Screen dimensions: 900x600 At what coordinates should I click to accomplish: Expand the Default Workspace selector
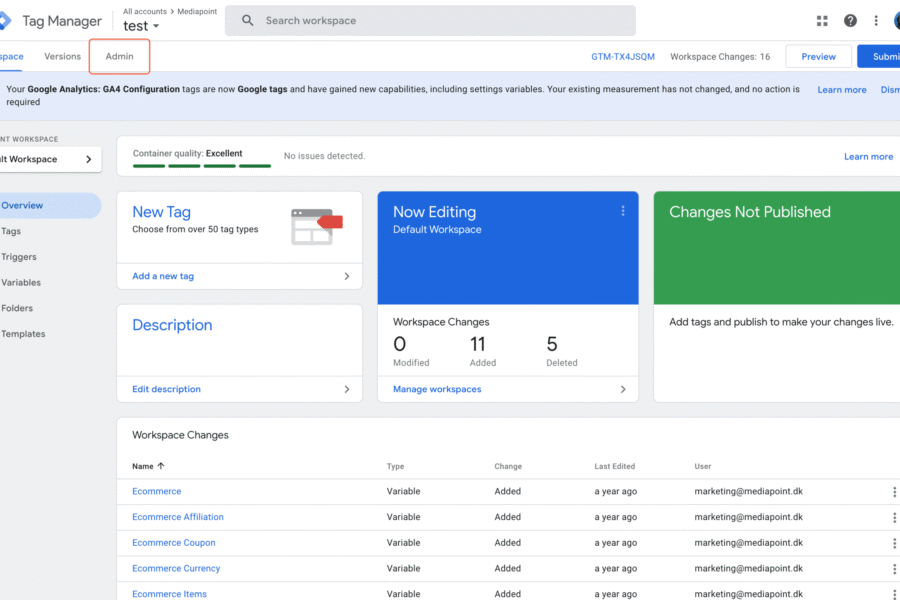[51, 159]
